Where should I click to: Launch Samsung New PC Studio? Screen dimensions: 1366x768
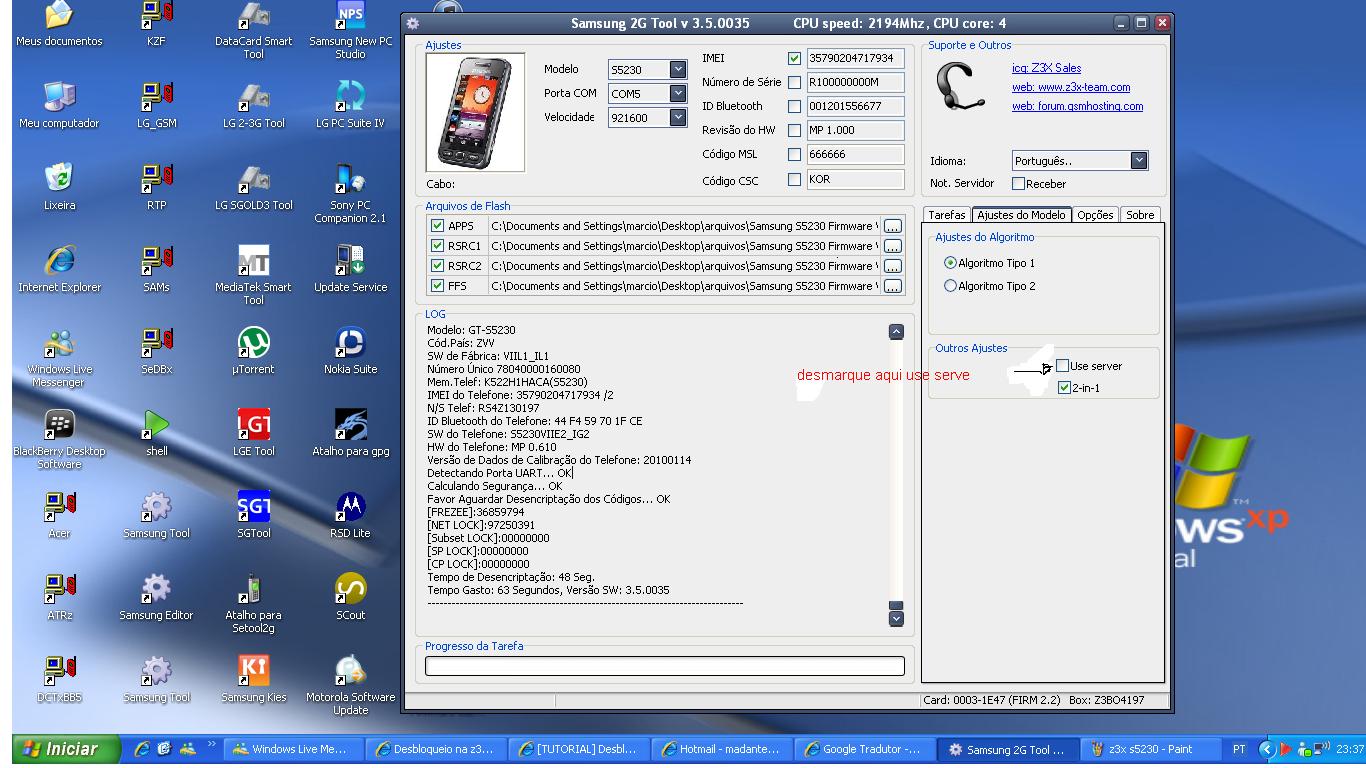click(x=351, y=30)
